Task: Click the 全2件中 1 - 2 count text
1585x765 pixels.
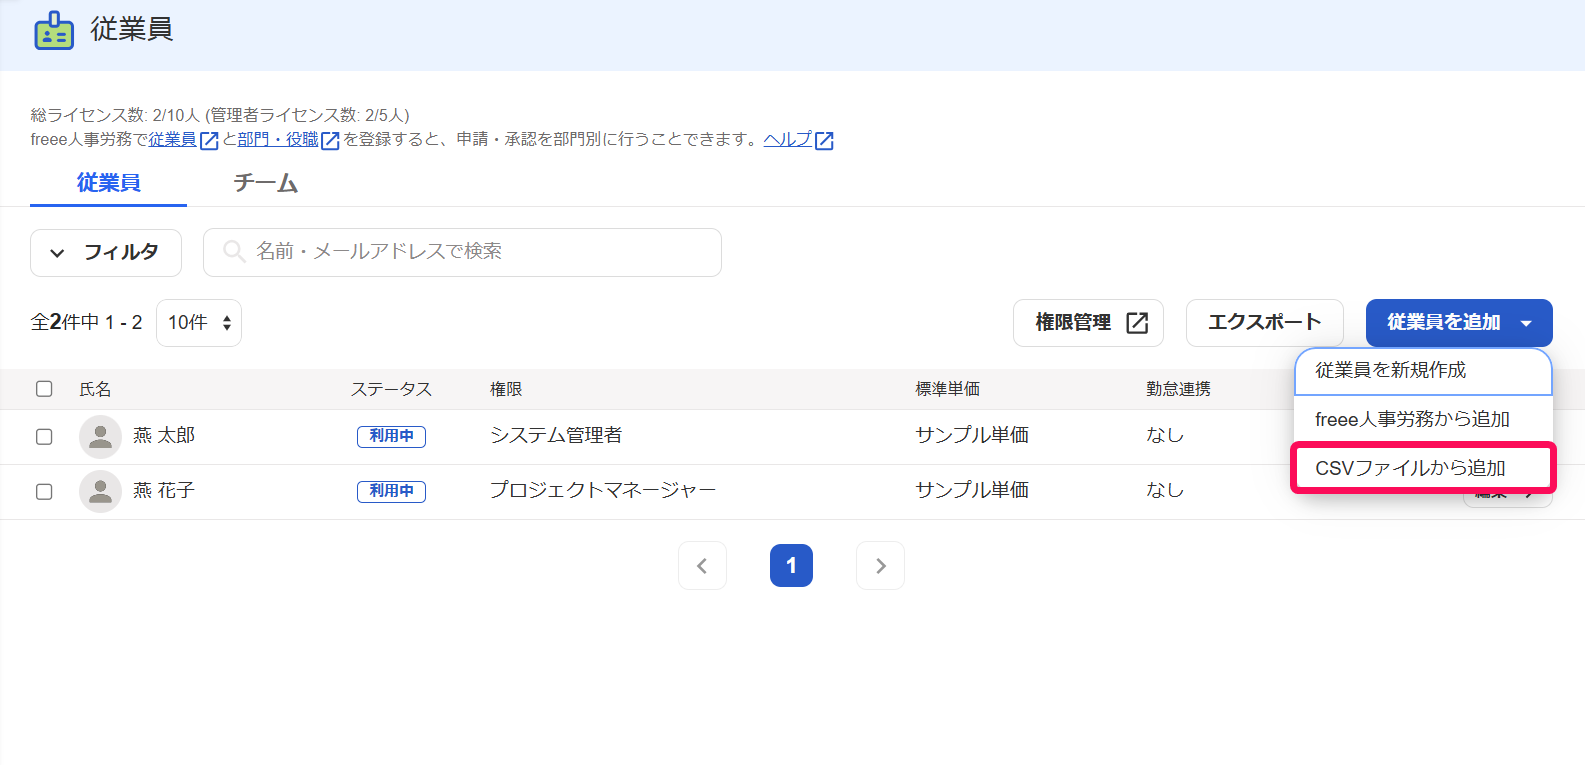Action: 87,322
